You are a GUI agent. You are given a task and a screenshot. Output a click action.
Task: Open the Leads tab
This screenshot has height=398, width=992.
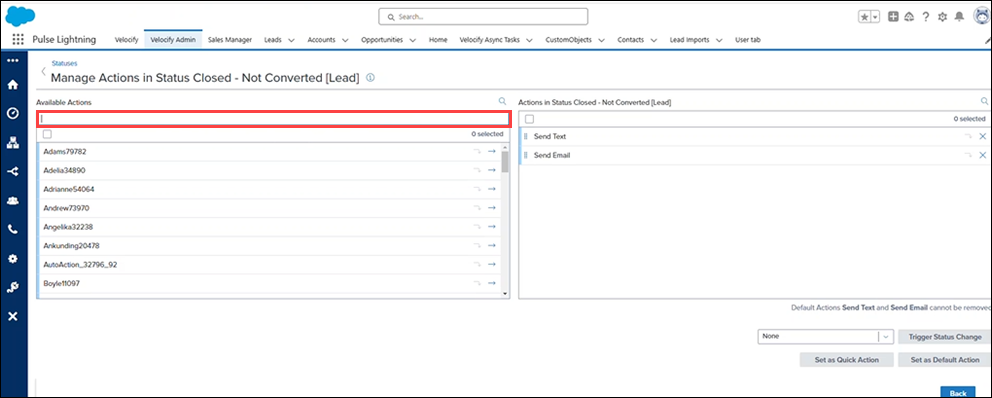(273, 40)
